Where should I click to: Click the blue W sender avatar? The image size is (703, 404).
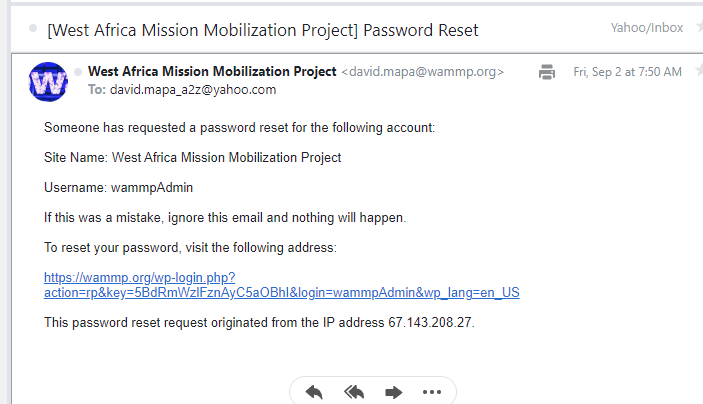[48, 82]
